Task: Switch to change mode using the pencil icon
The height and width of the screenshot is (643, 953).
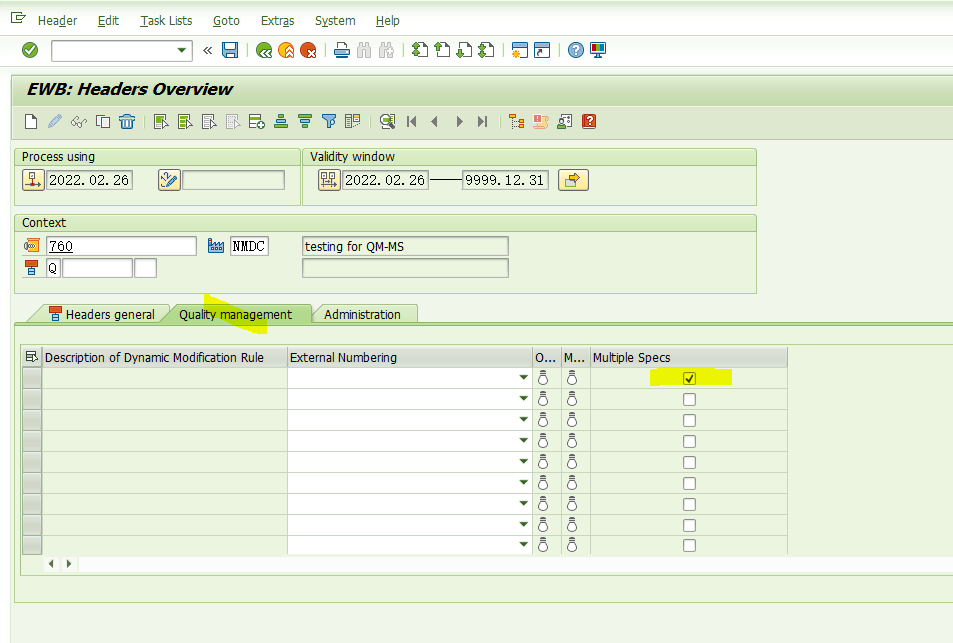Action: tap(54, 121)
